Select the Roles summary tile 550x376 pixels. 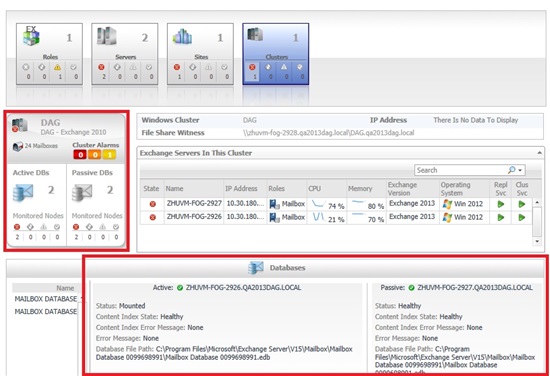pos(49,54)
